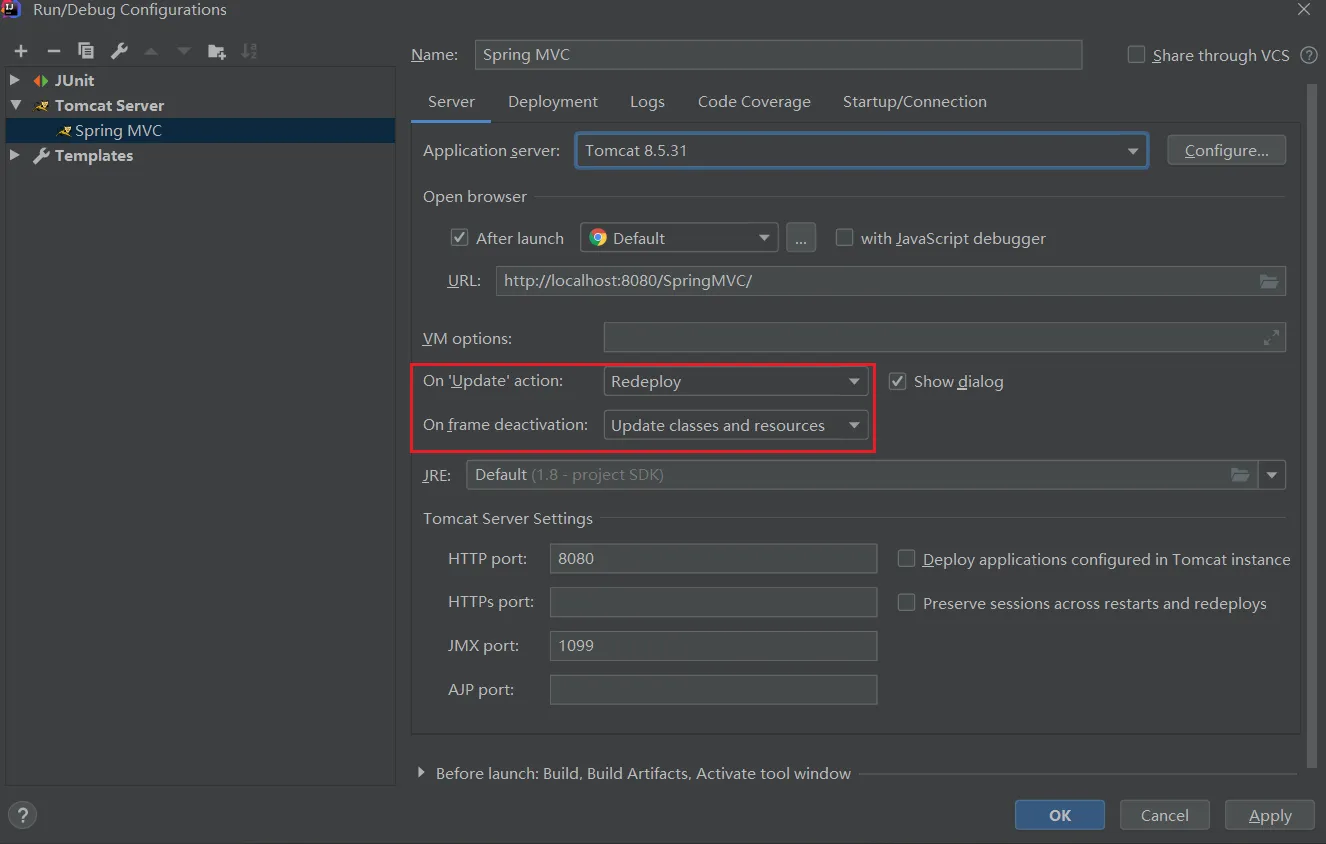1326x844 pixels.
Task: Toggle the After launch checkbox
Action: click(460, 238)
